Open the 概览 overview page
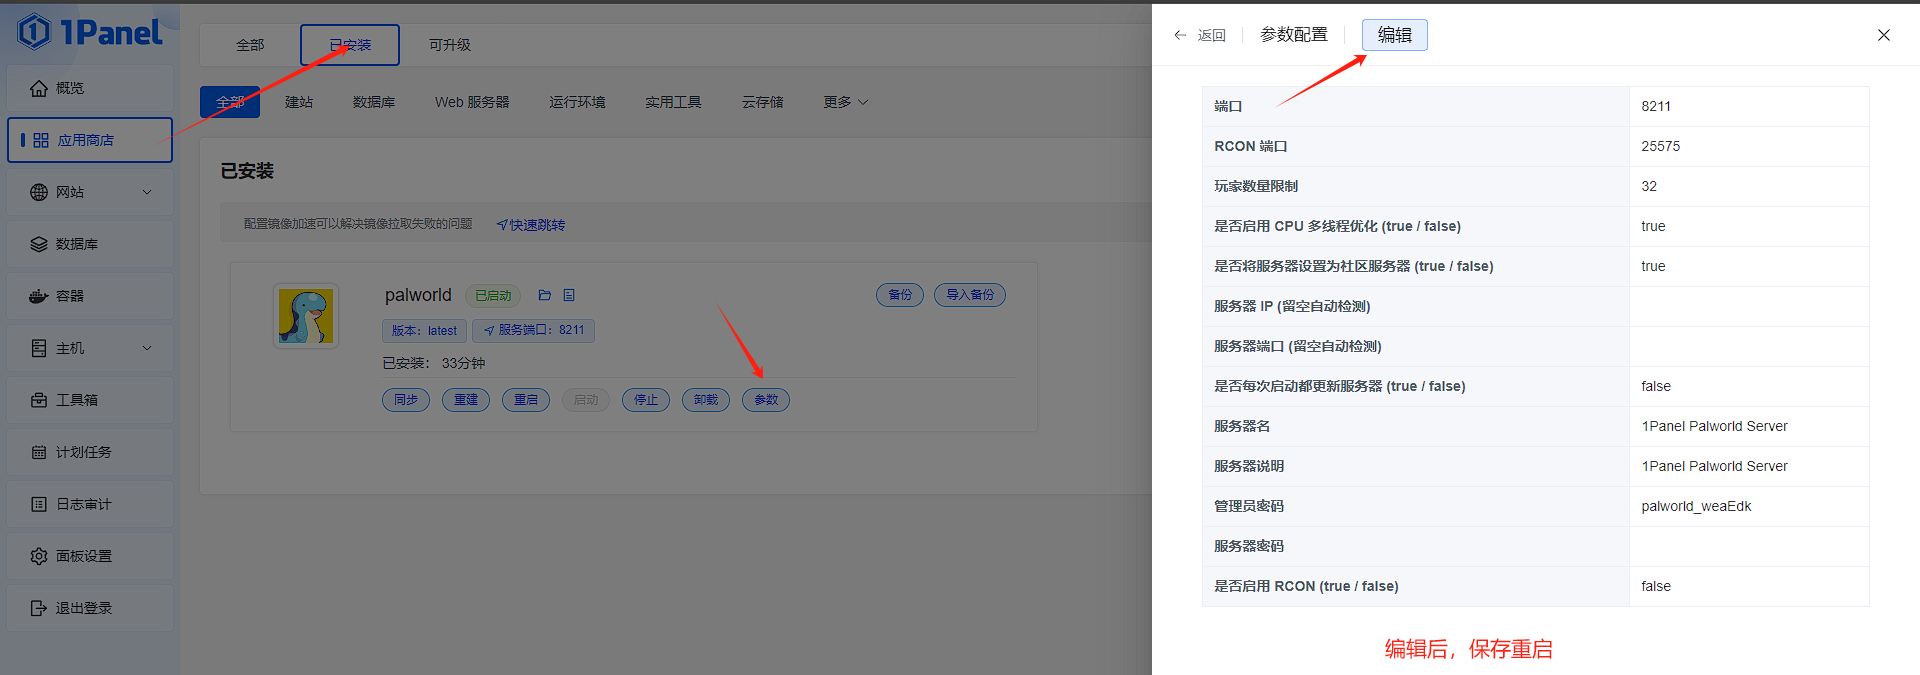This screenshot has width=1920, height=675. (x=90, y=88)
